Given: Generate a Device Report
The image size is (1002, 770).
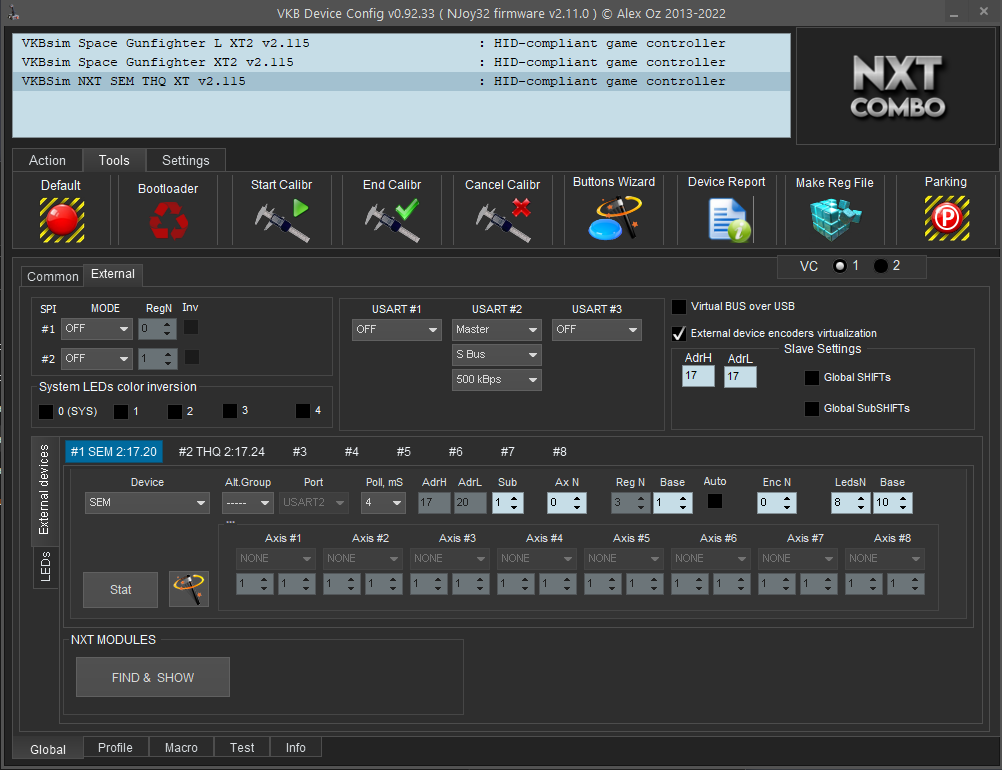Looking at the screenshot, I should coord(730,220).
